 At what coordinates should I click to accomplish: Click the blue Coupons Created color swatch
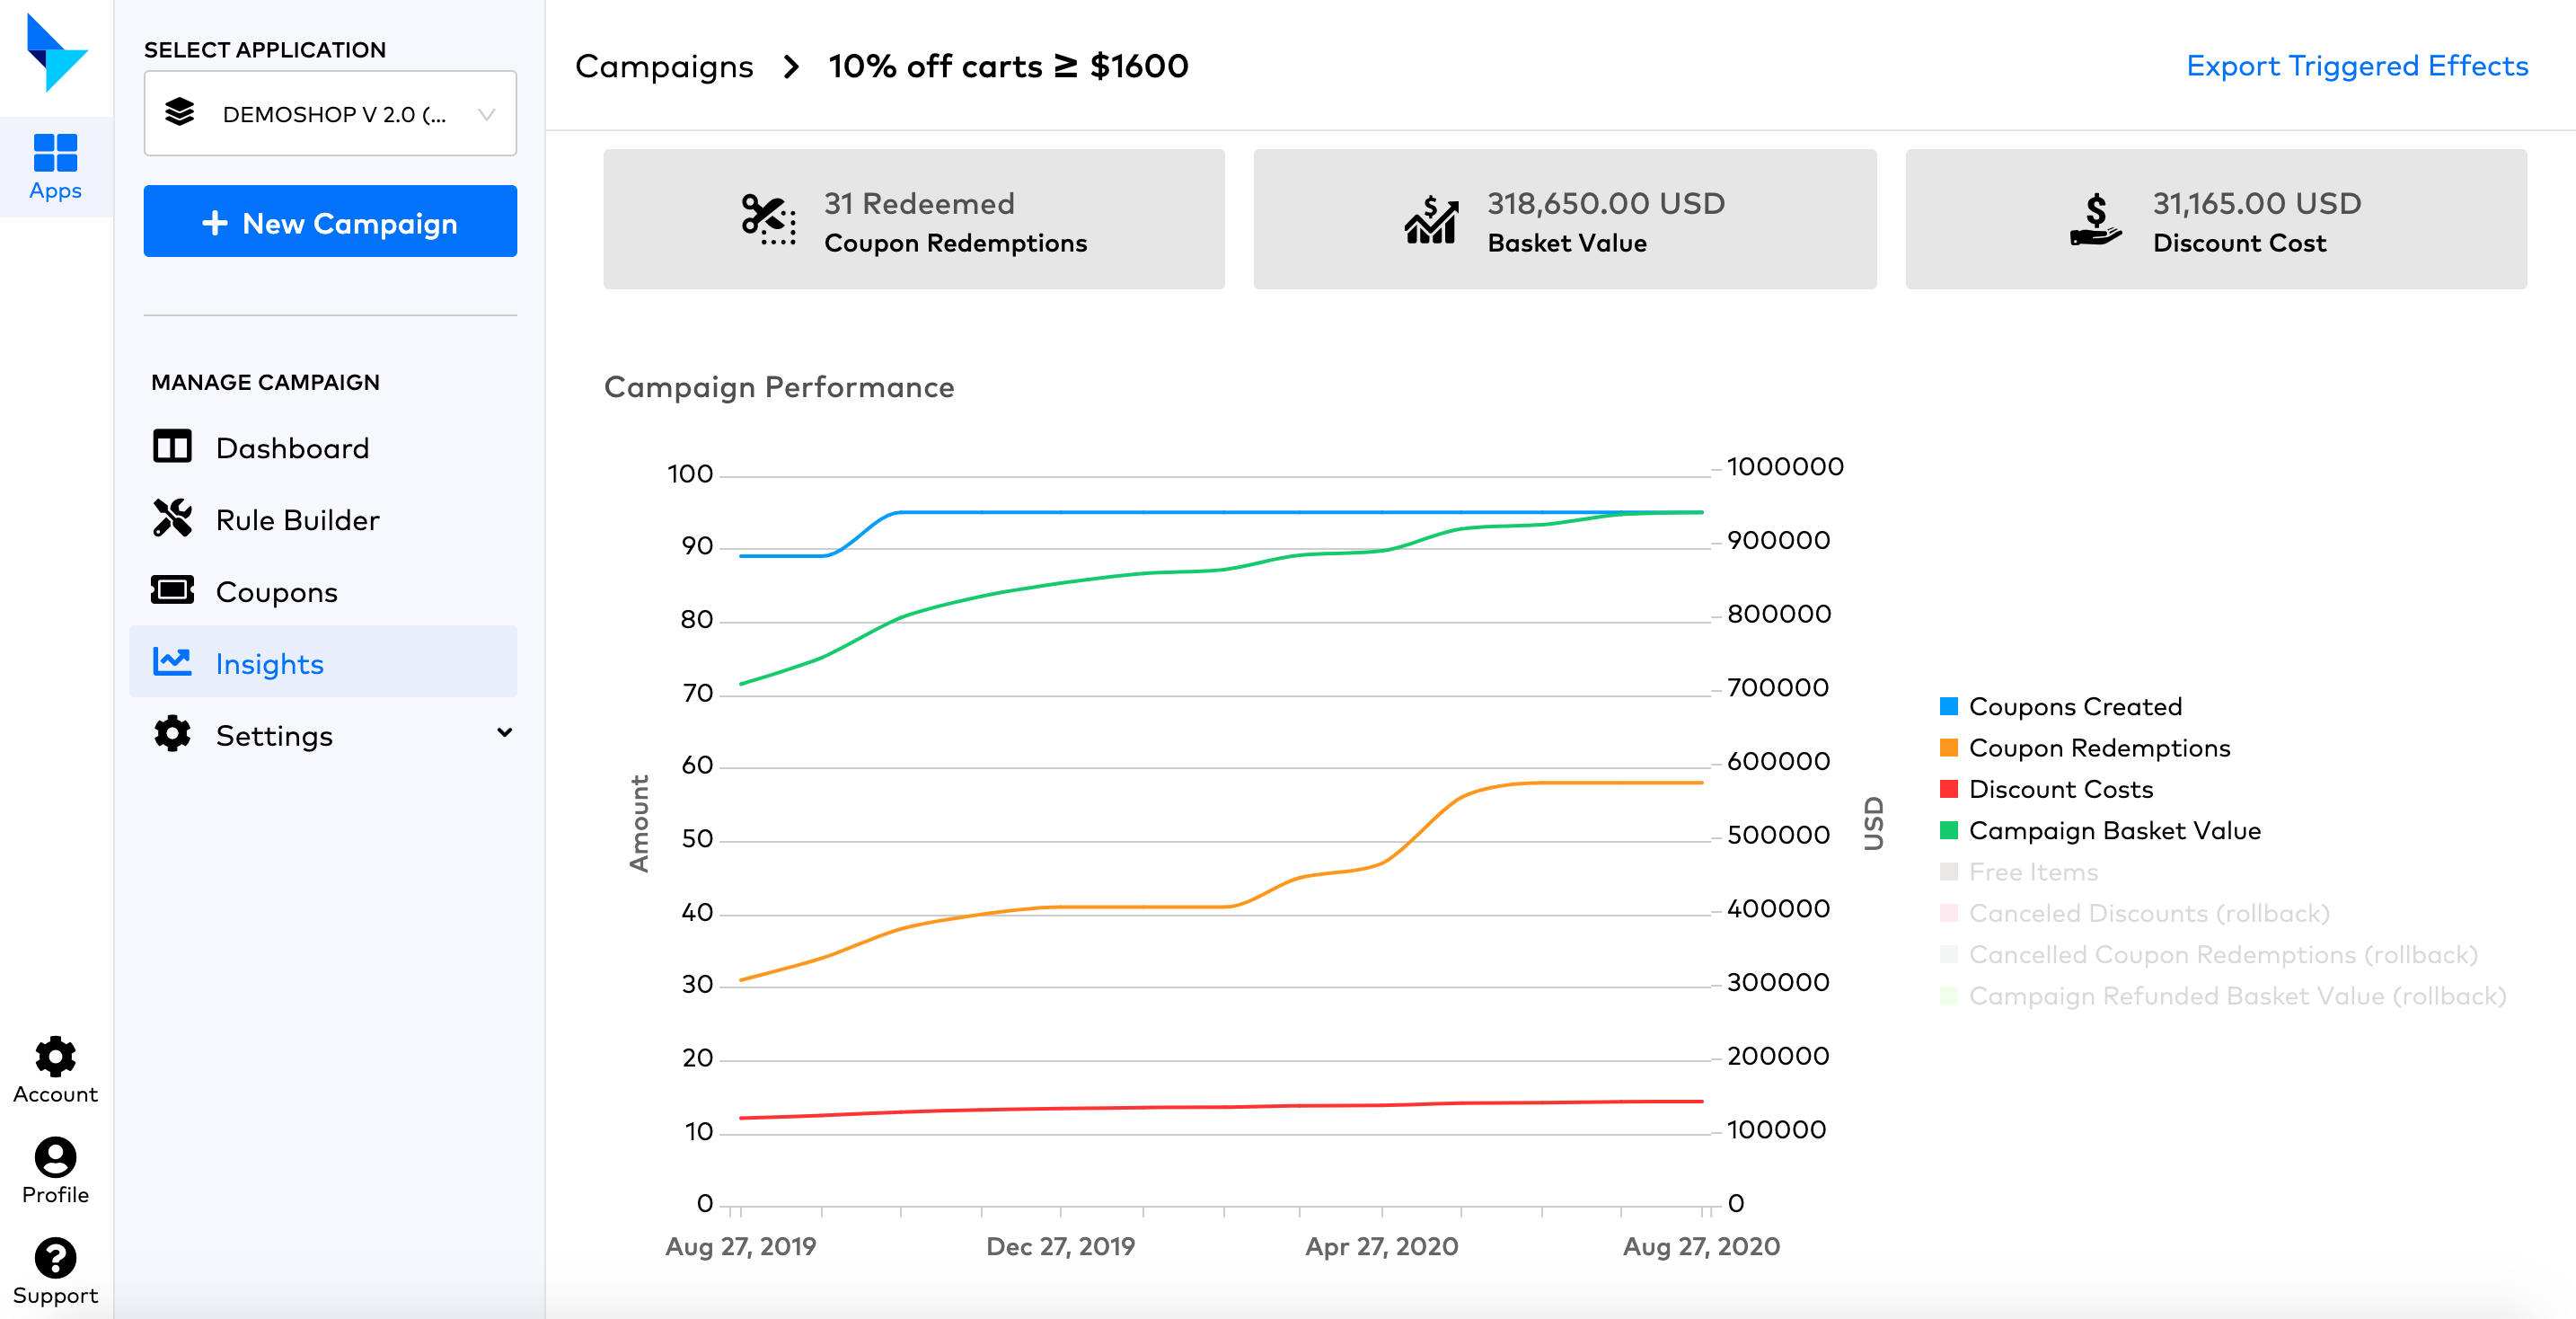1948,706
